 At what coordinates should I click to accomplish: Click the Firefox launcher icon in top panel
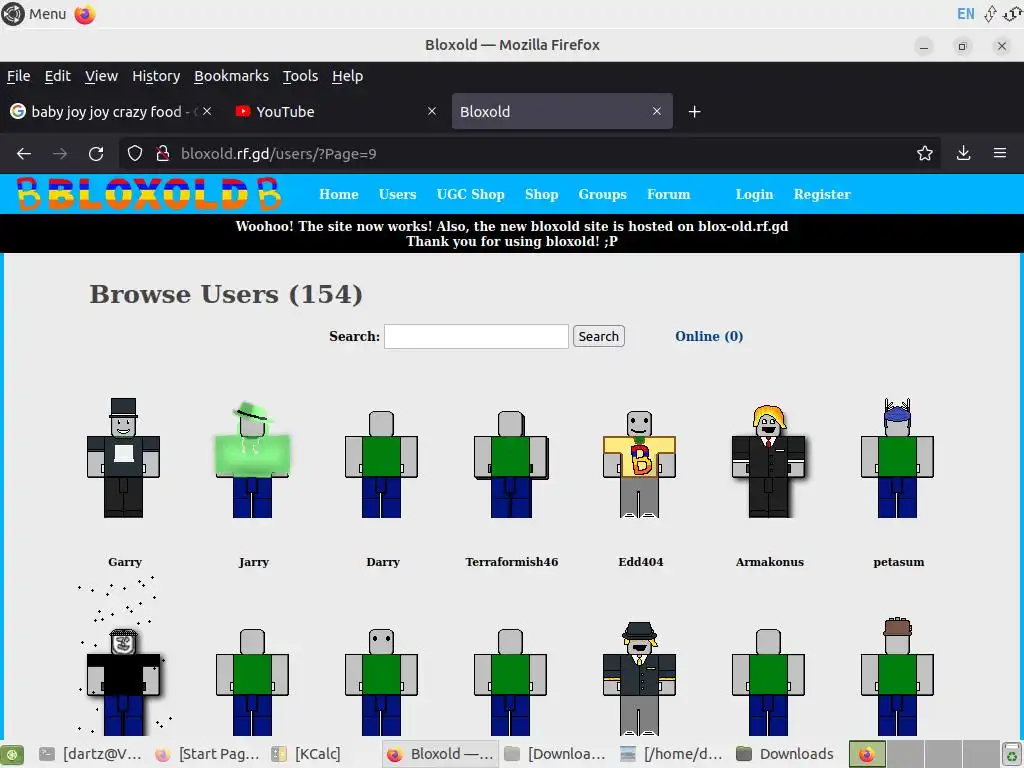[x=85, y=14]
